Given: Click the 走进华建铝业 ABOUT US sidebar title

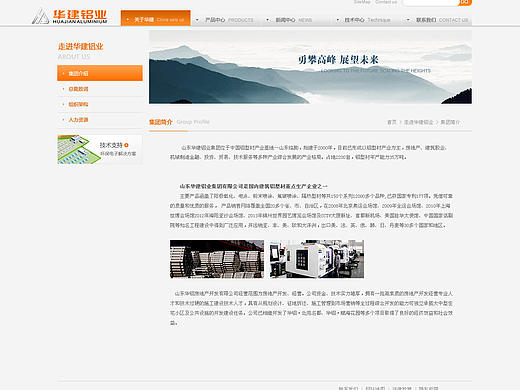Looking at the screenshot, I should coord(81,51).
